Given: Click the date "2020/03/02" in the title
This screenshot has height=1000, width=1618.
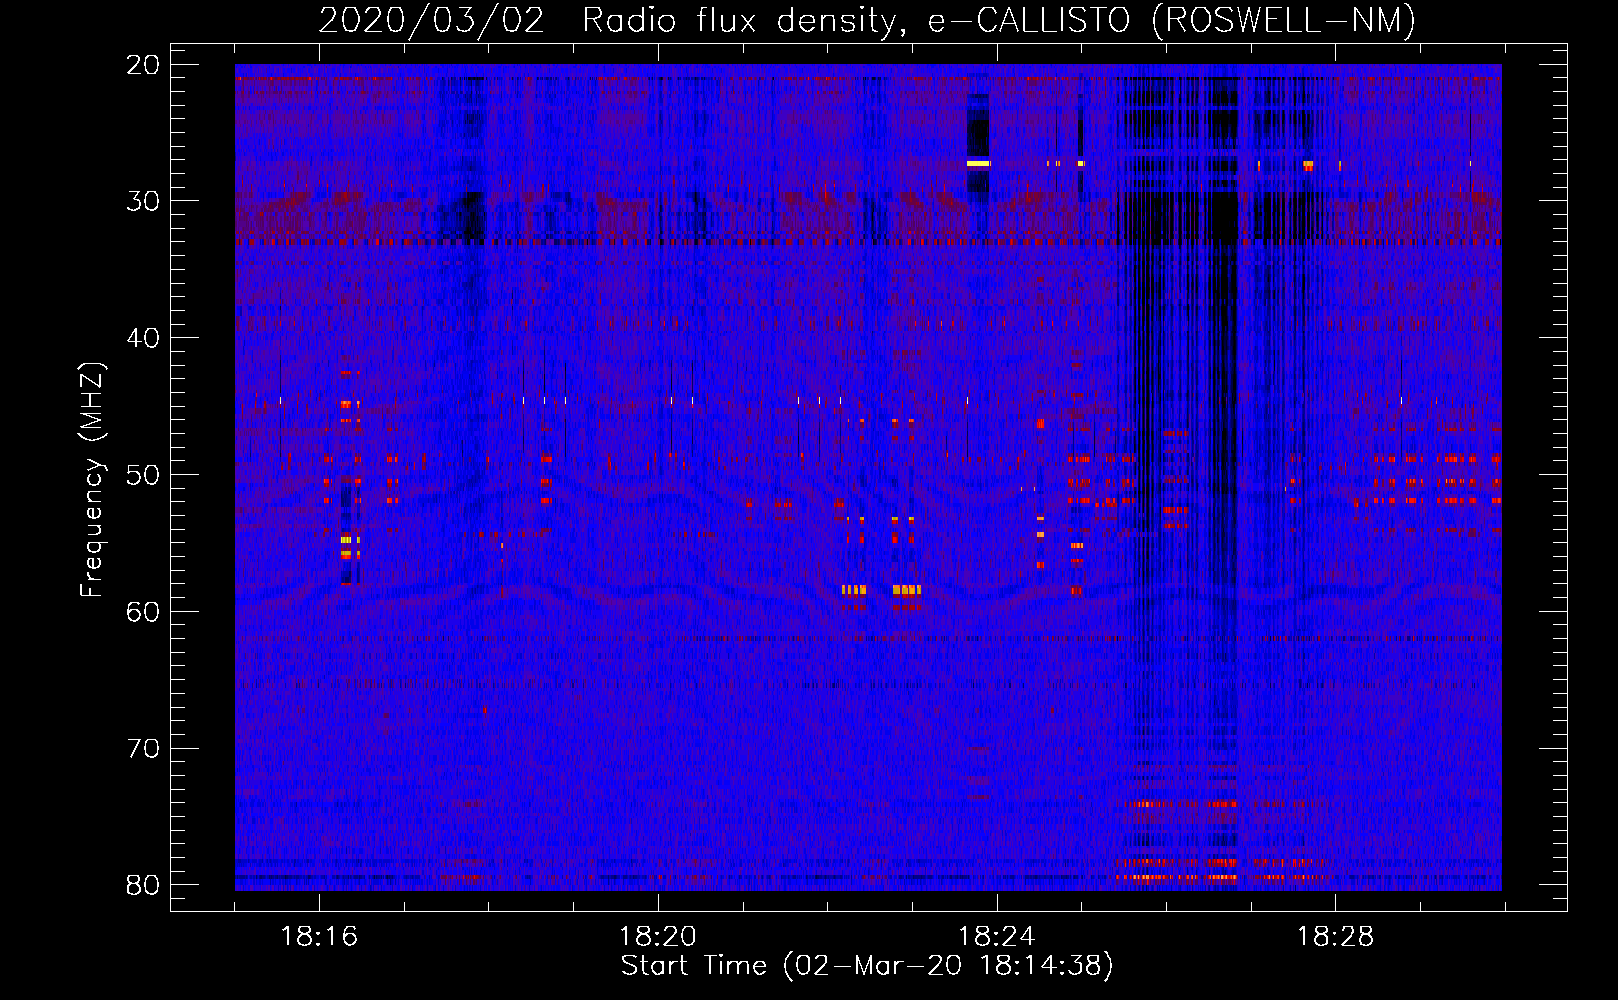Looking at the screenshot, I should point(432,20).
